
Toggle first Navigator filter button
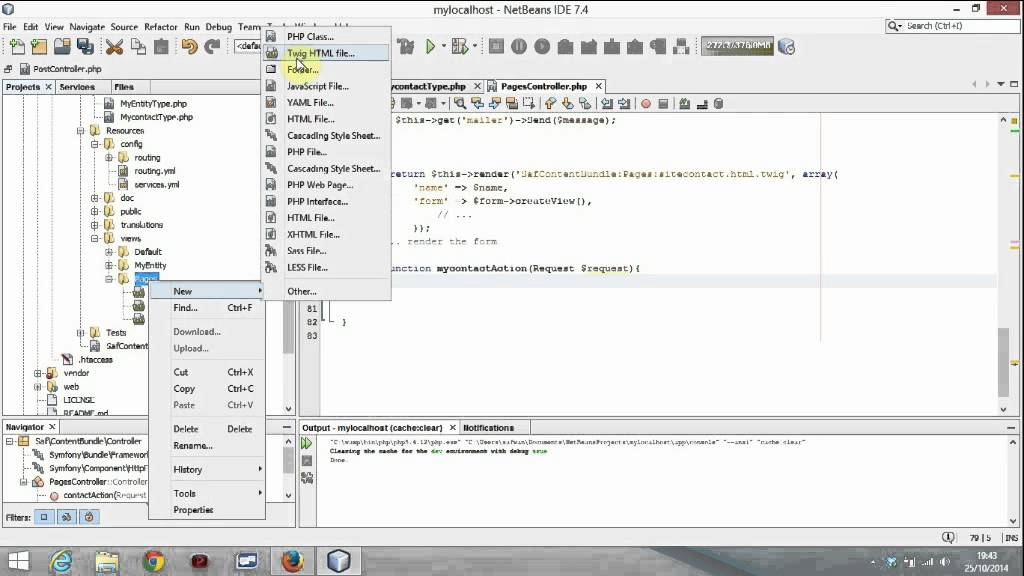pos(44,517)
